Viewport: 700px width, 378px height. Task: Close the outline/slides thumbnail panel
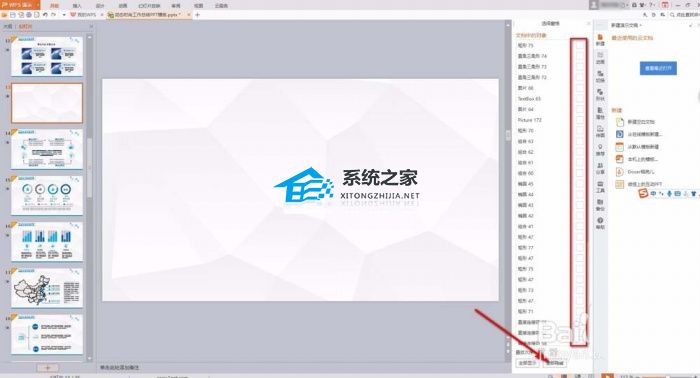pyautogui.click(x=91, y=27)
